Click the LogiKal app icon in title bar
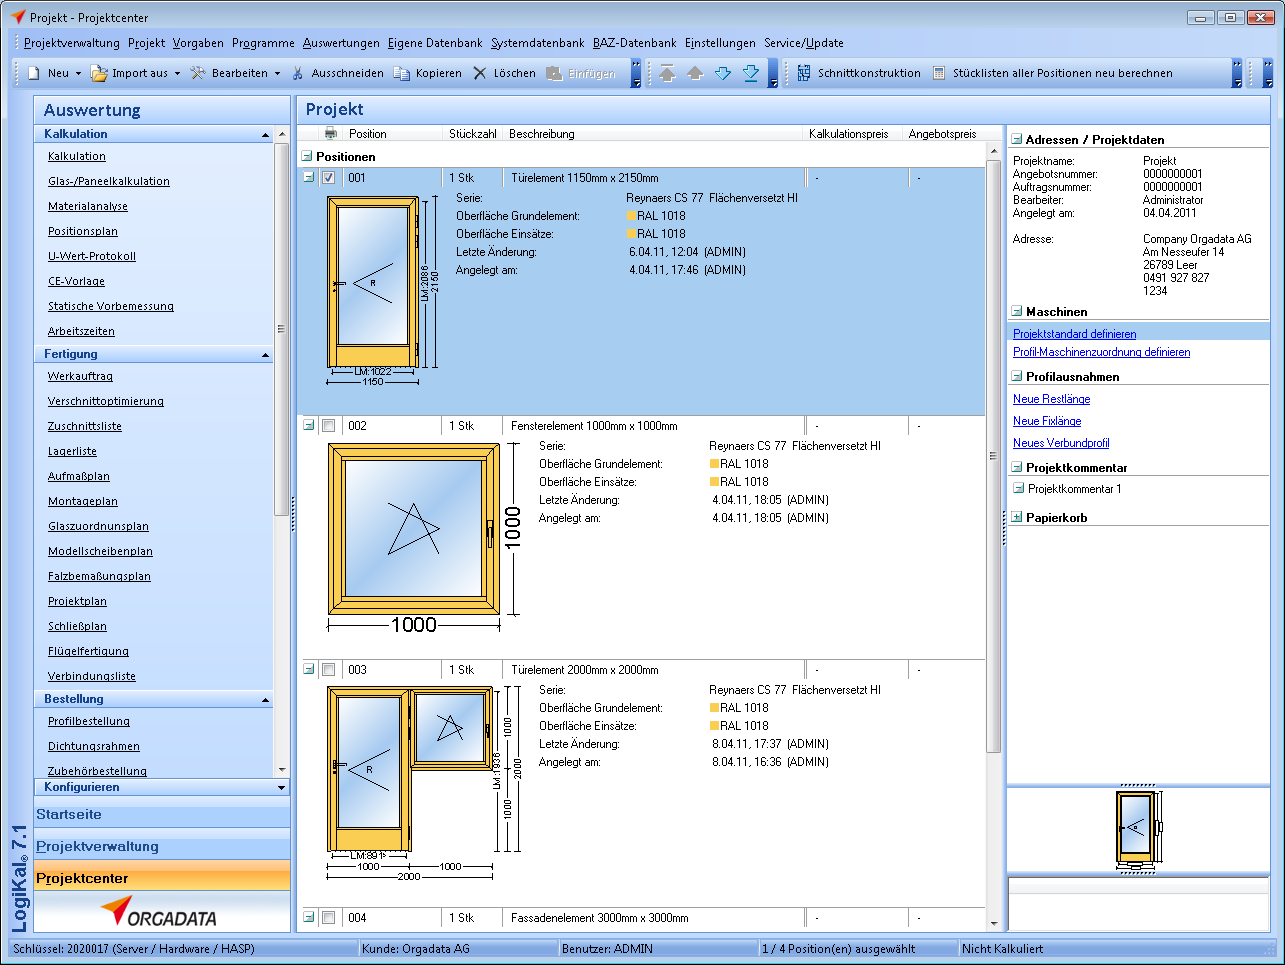The image size is (1285, 965). click(x=17, y=17)
